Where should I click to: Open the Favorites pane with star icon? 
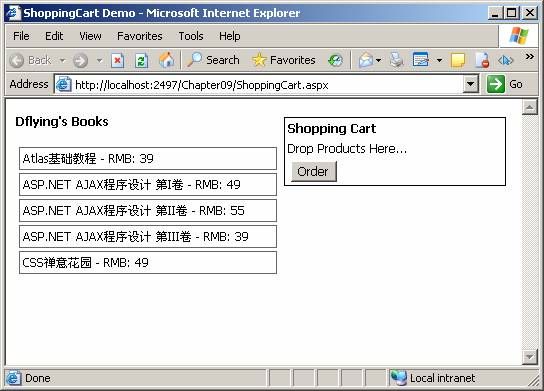(x=284, y=60)
